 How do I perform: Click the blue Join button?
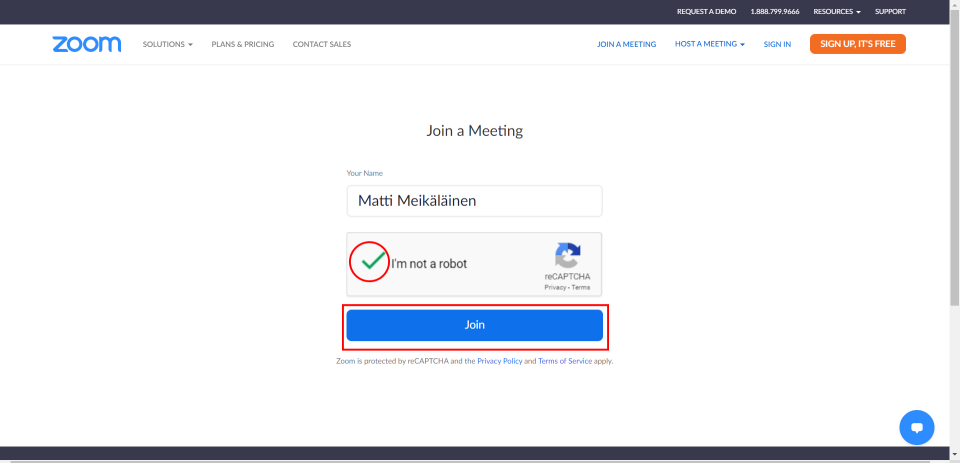474,325
